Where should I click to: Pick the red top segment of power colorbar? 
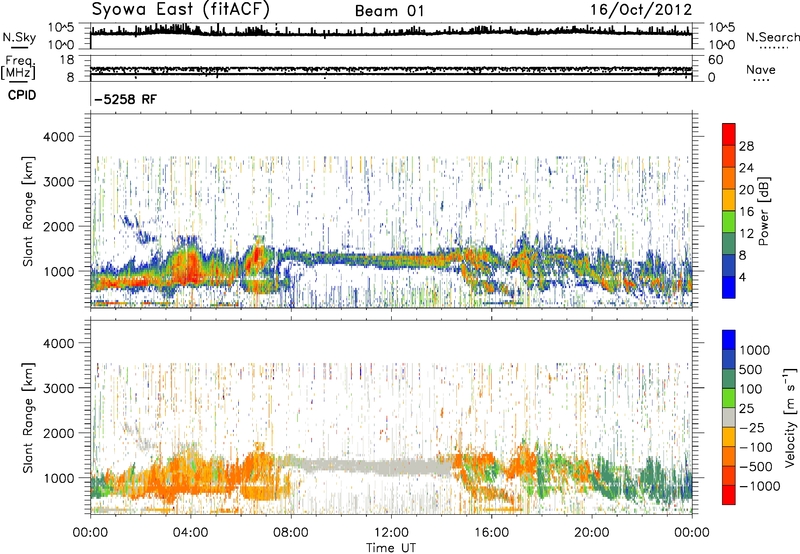coord(729,134)
